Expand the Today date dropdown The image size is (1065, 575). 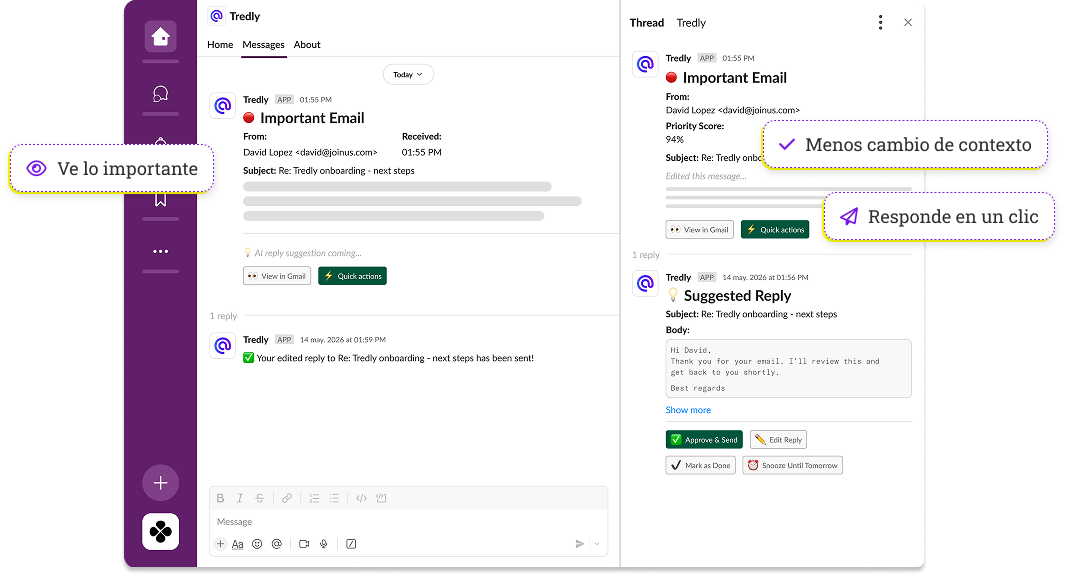tap(408, 74)
